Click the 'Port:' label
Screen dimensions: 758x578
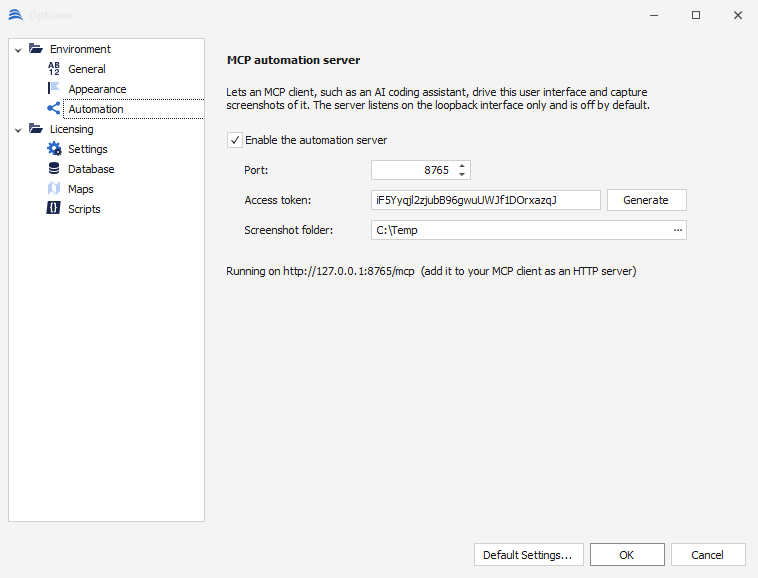coord(256,170)
